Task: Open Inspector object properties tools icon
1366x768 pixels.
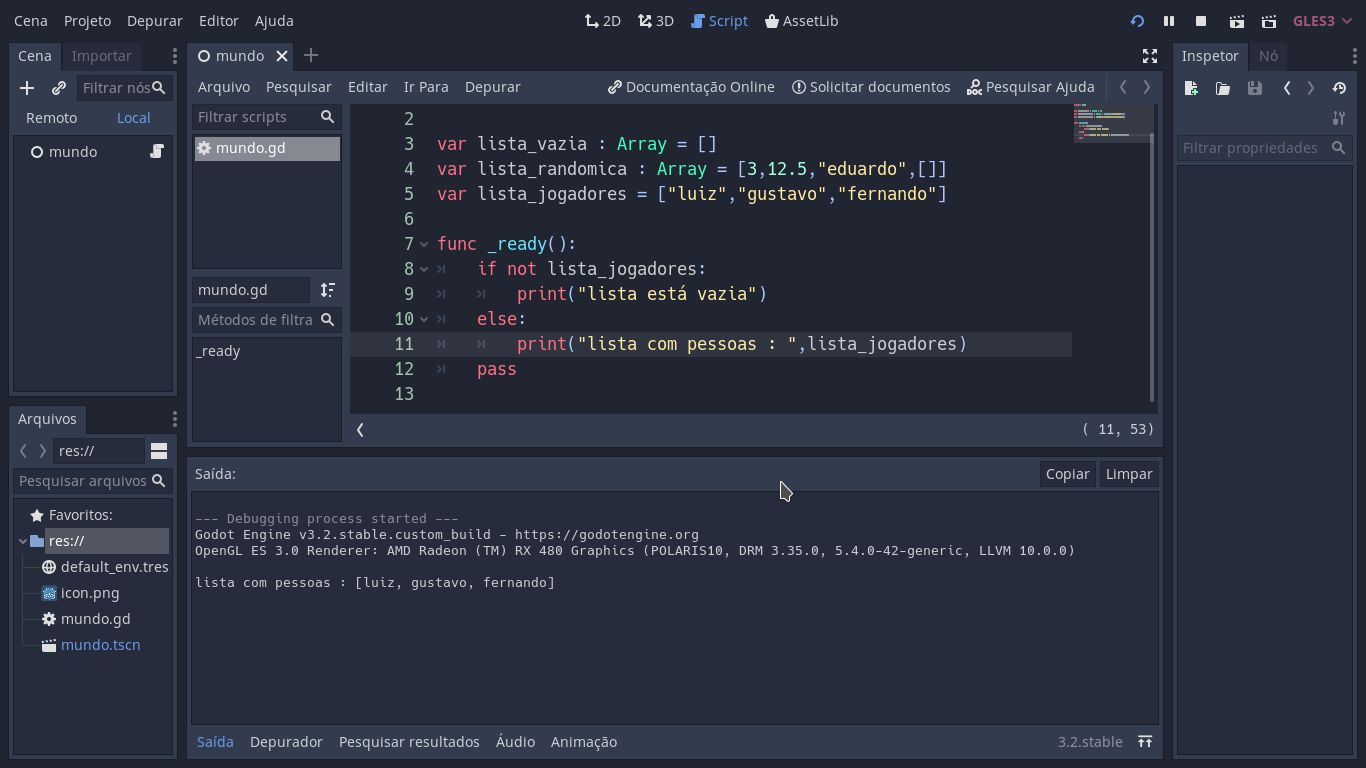Action: [1339, 118]
